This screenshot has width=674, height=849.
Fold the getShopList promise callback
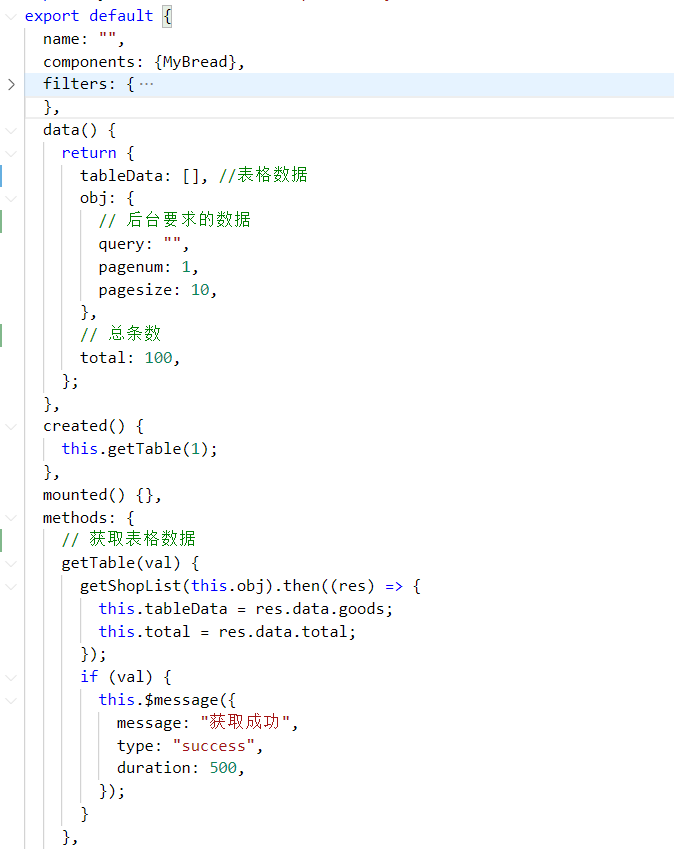[x=11, y=586]
